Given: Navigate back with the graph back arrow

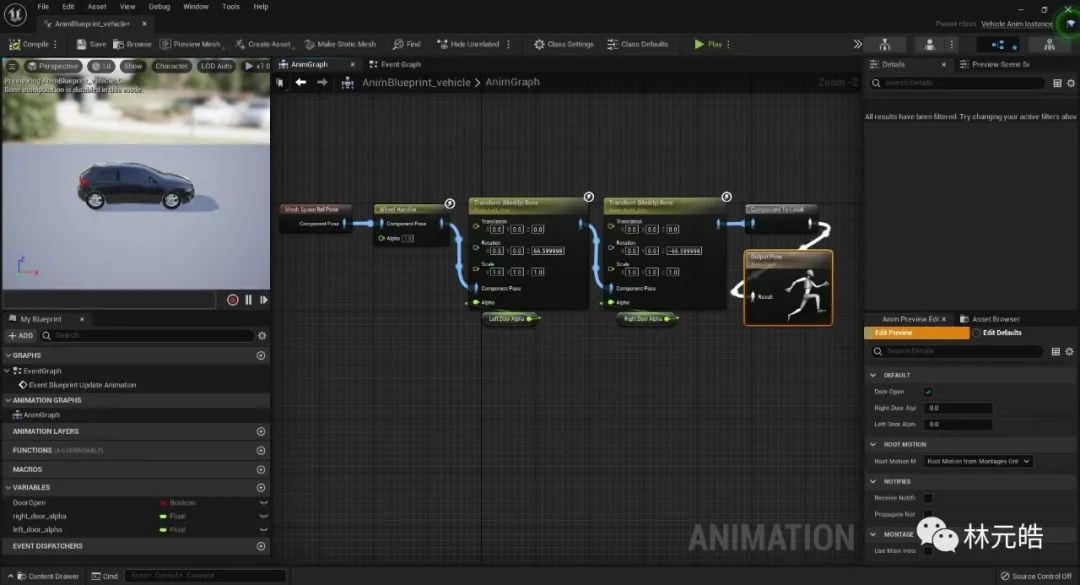Looking at the screenshot, I should (300, 83).
